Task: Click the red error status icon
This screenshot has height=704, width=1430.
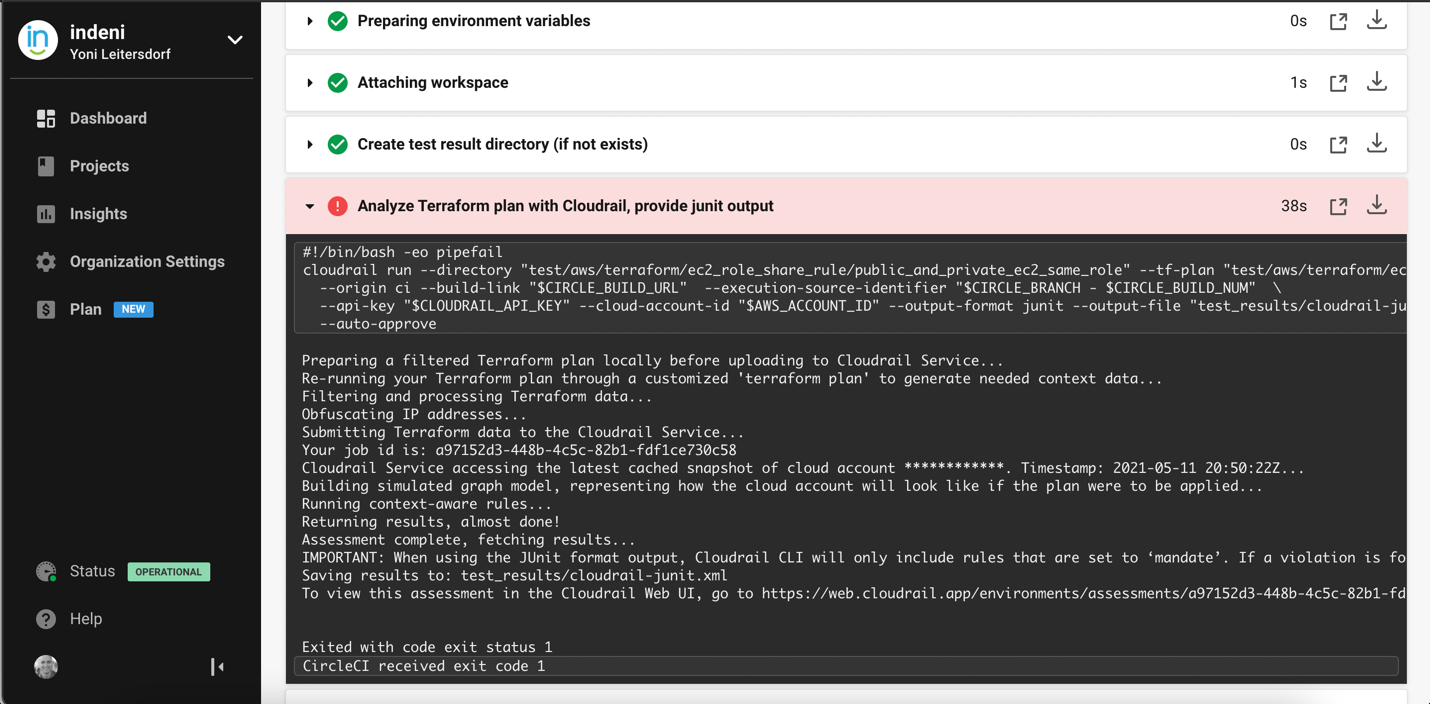Action: [338, 206]
